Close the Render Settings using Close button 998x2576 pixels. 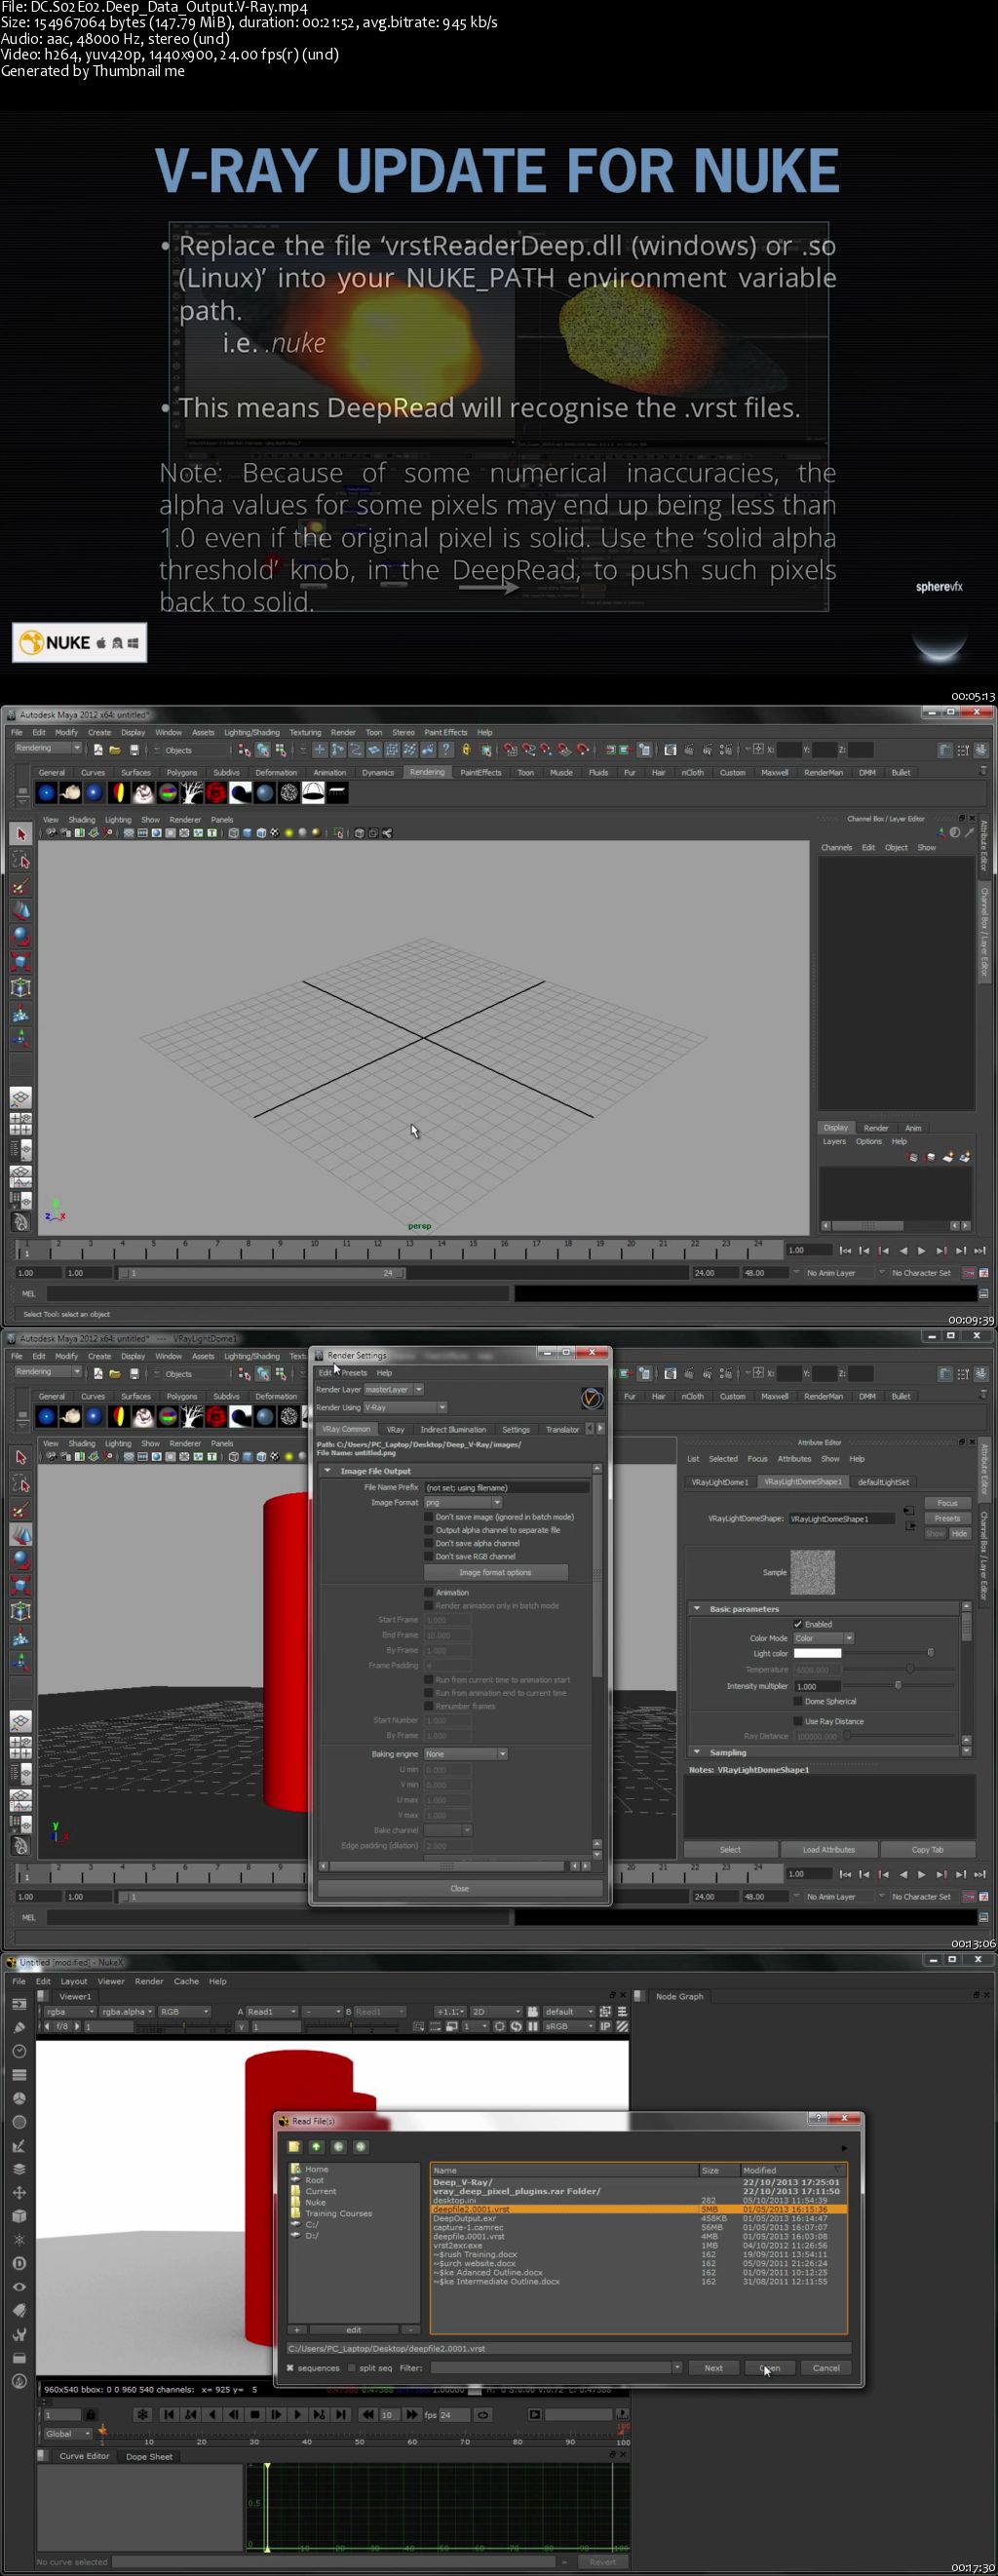tap(460, 1888)
